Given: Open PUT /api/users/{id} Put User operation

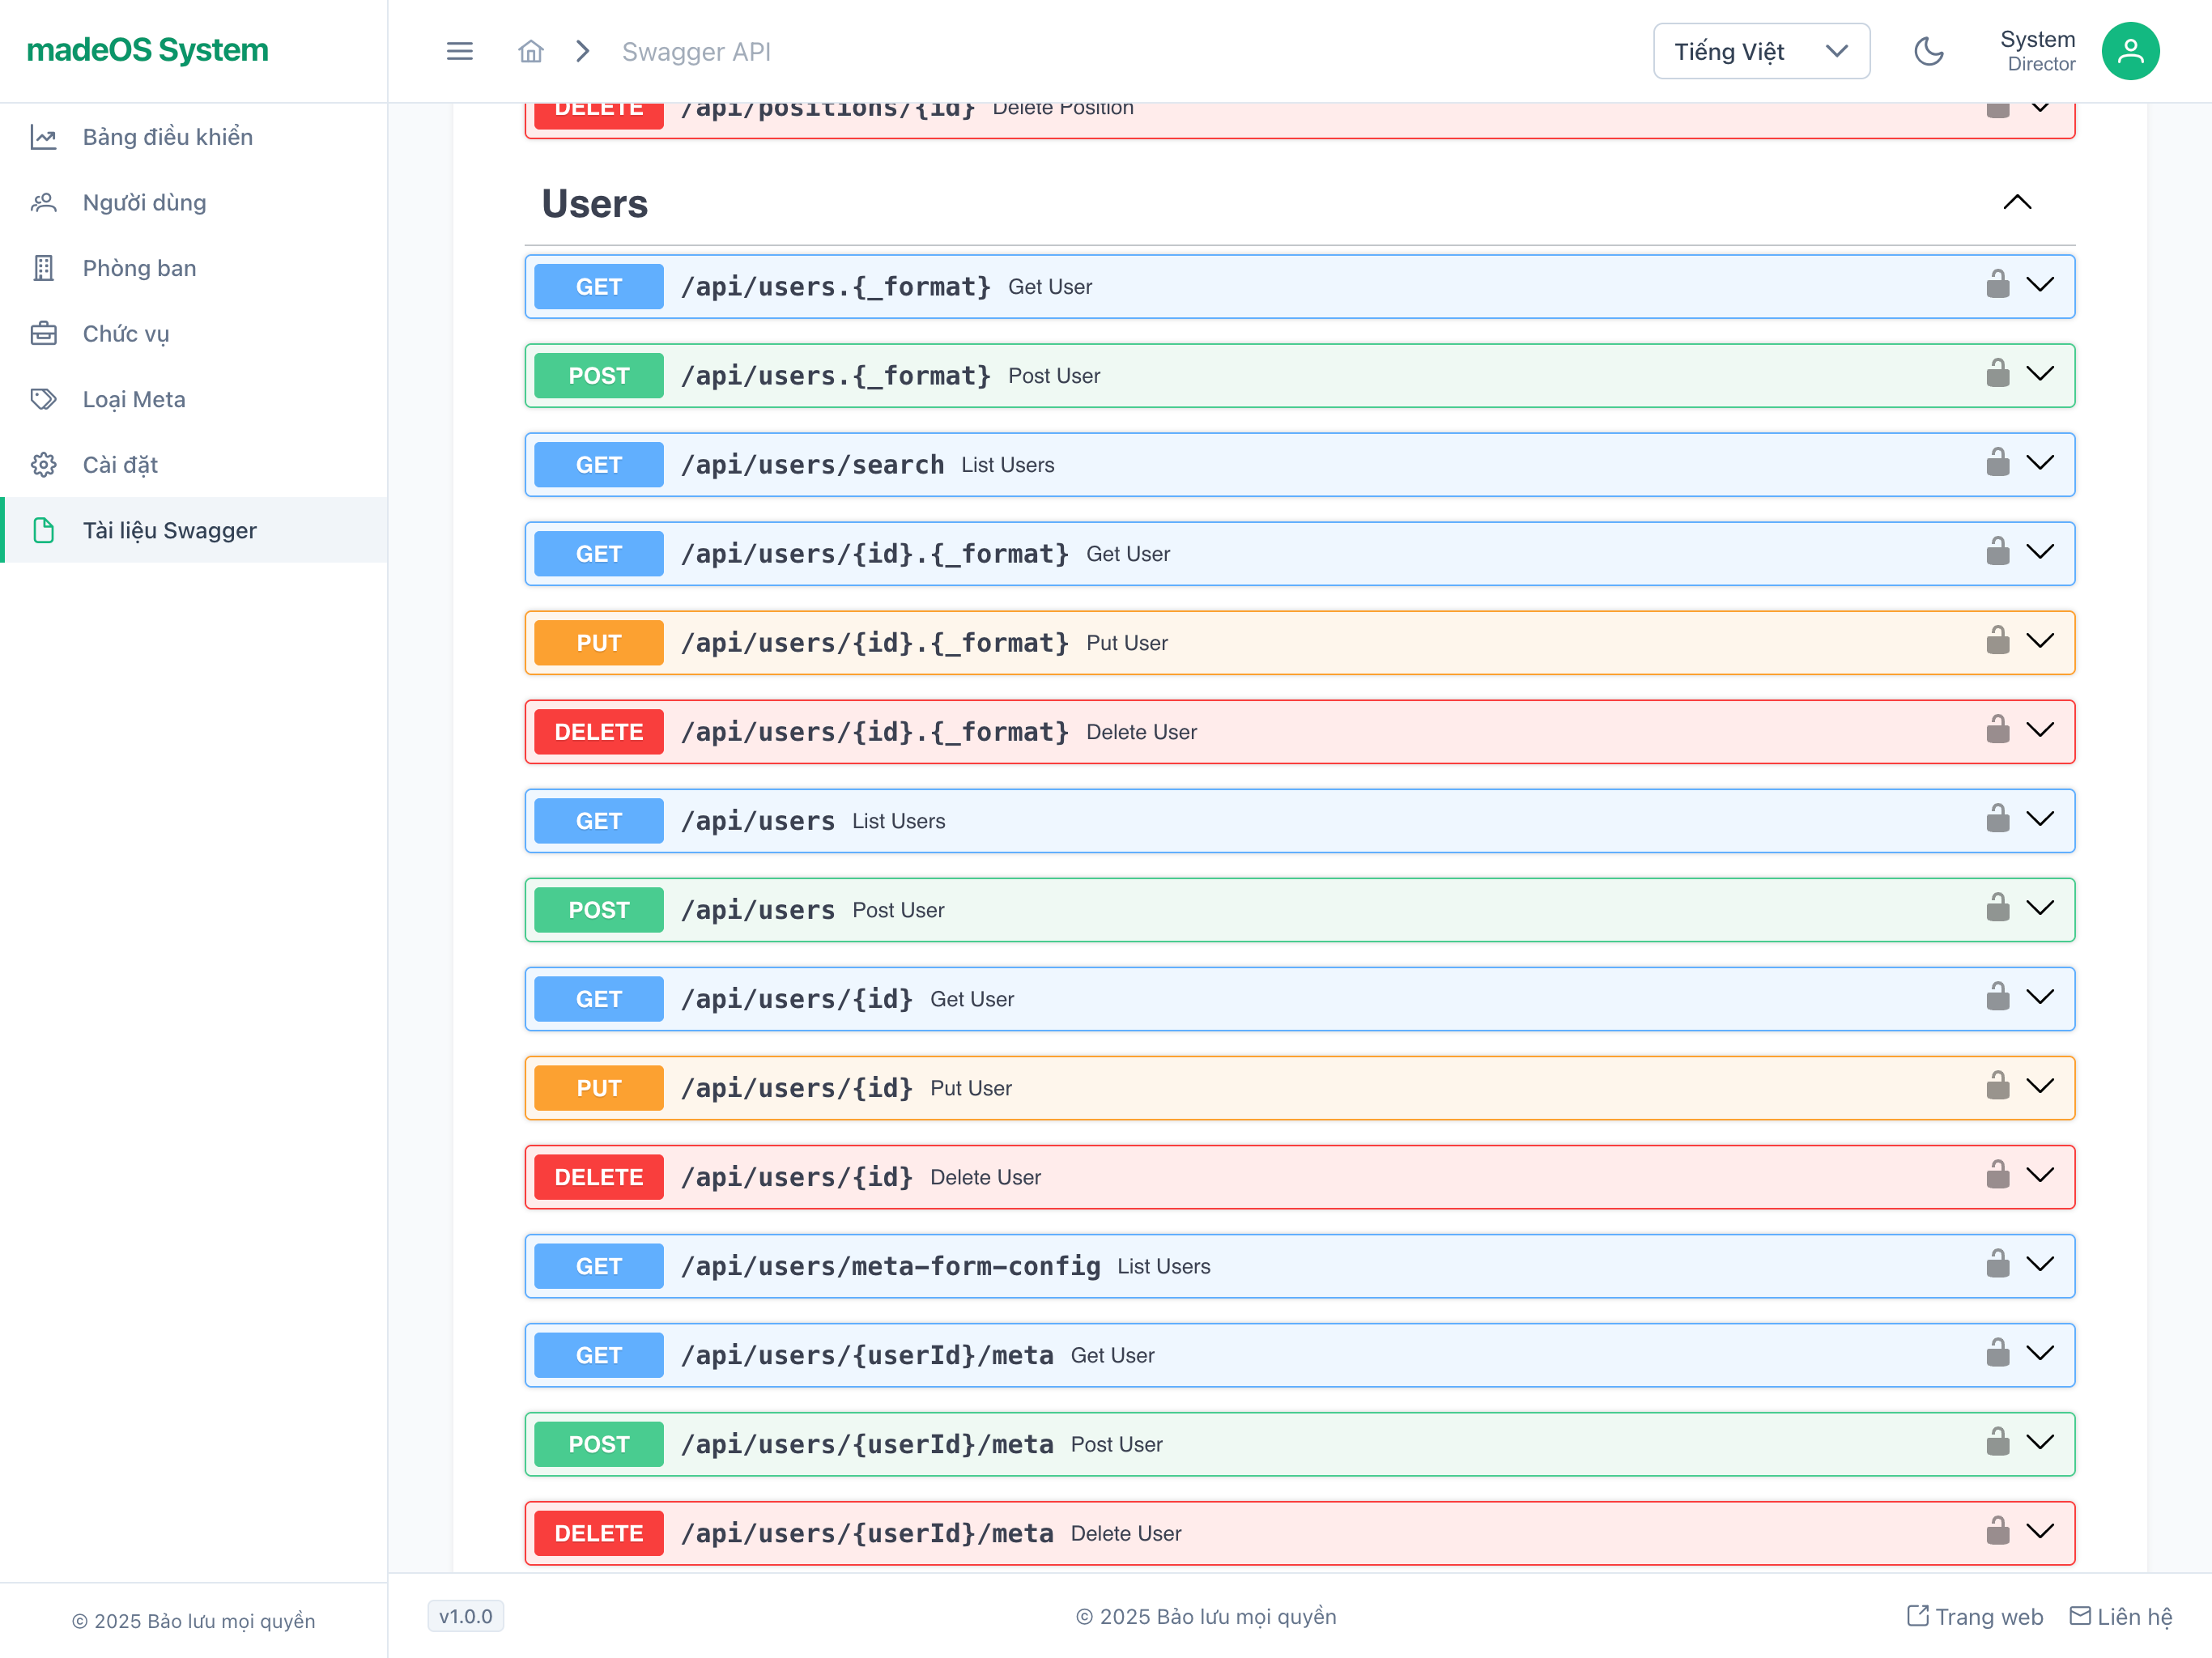Looking at the screenshot, I should (1299, 1088).
